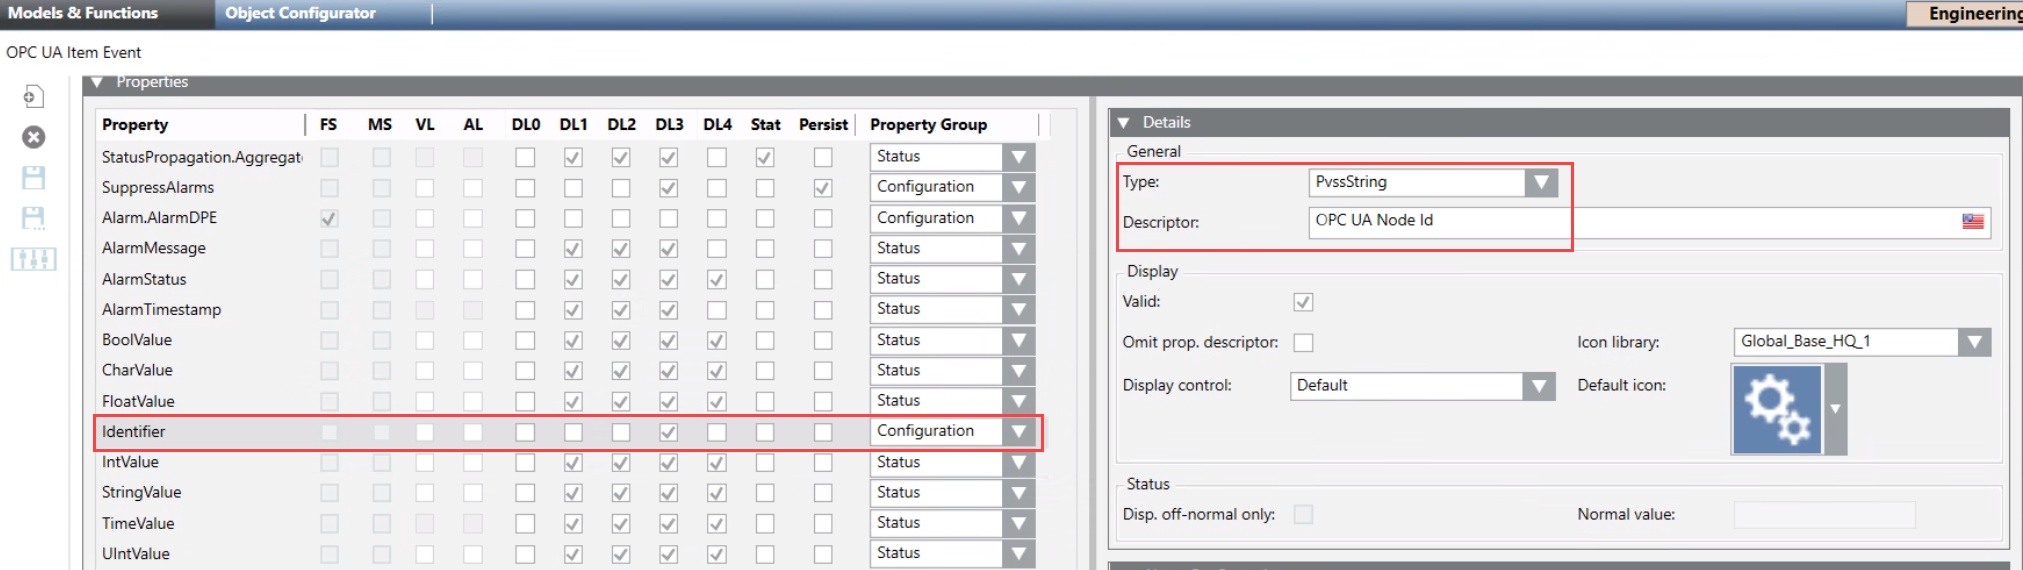Open the arrow beside the default icon
Viewport: 2023px width, 570px height.
click(1835, 409)
